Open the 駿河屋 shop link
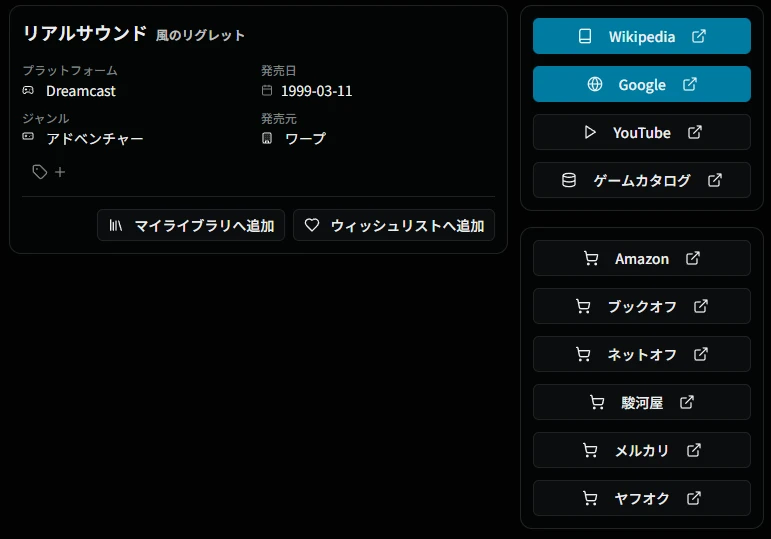 [x=642, y=402]
